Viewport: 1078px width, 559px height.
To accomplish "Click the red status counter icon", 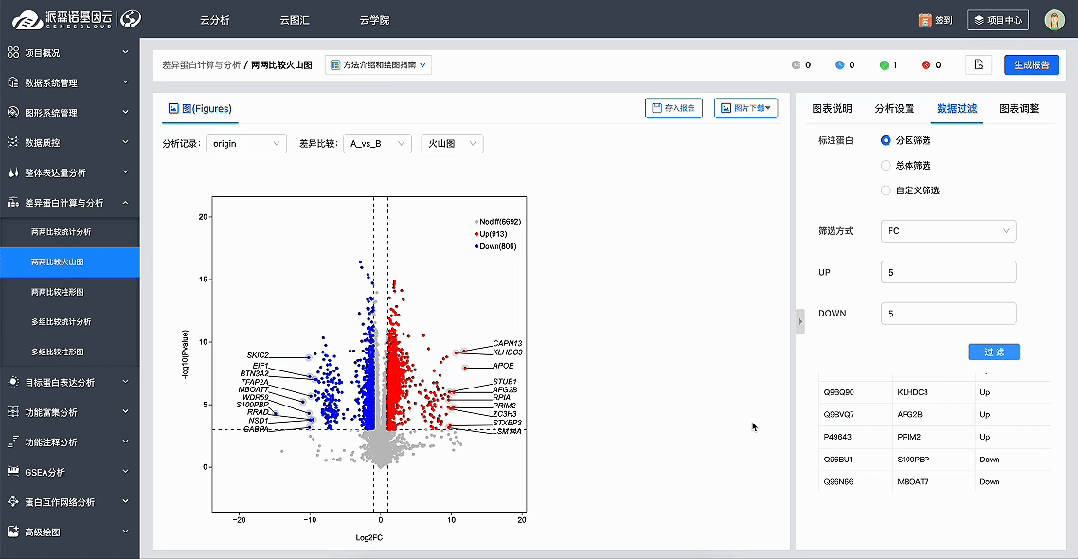I will click(926, 65).
